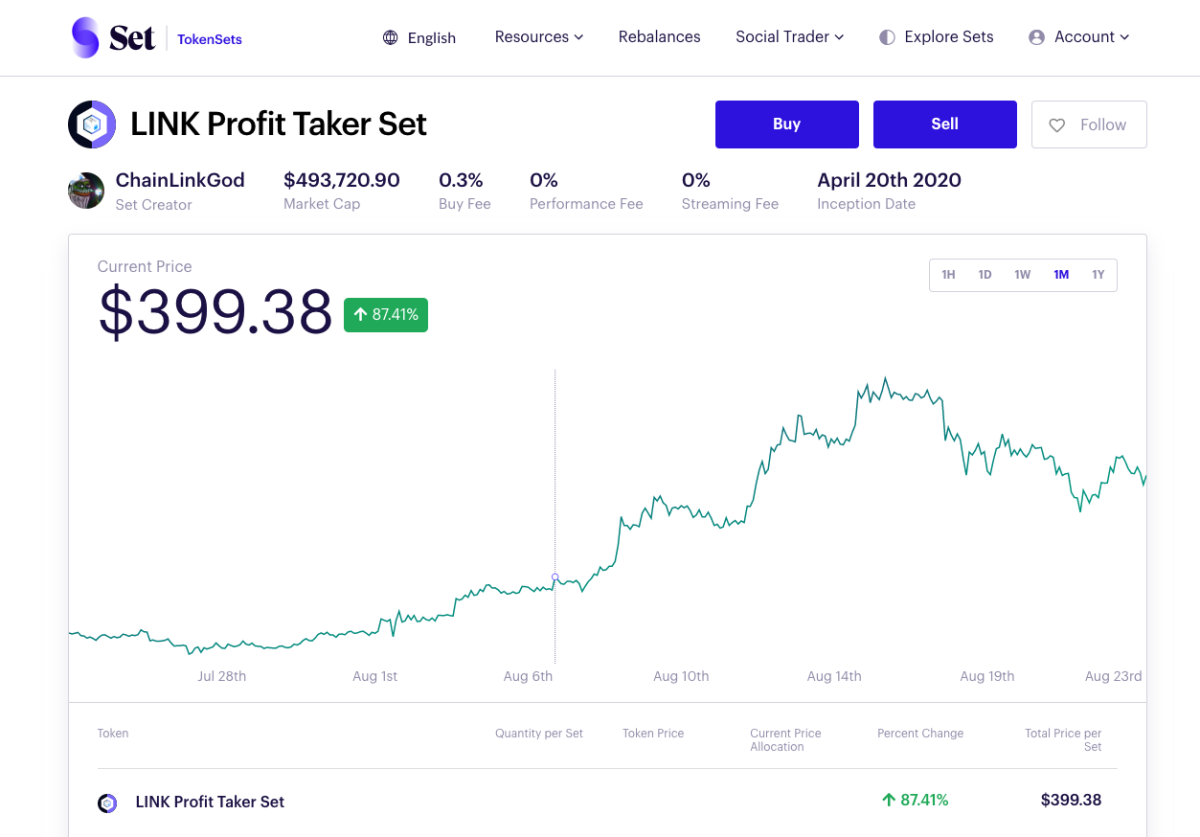Viewport: 1200px width, 837px height.
Task: Click the token icon in table row
Action: (107, 802)
